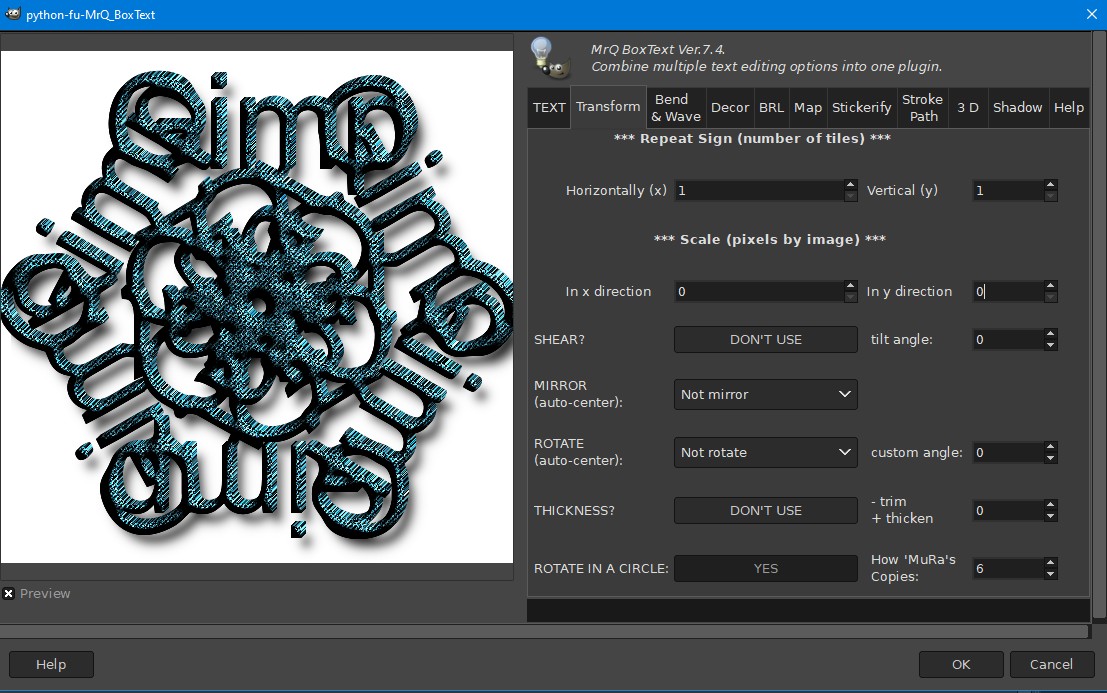
Task: Click the OK button
Action: point(961,664)
